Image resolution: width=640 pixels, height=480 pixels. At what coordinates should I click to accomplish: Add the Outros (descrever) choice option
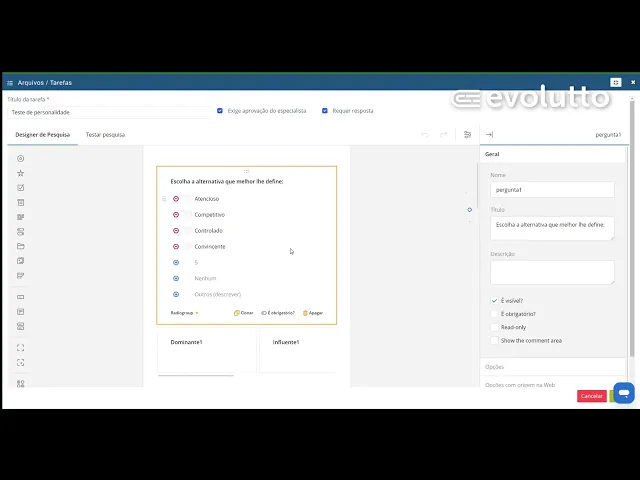176,294
